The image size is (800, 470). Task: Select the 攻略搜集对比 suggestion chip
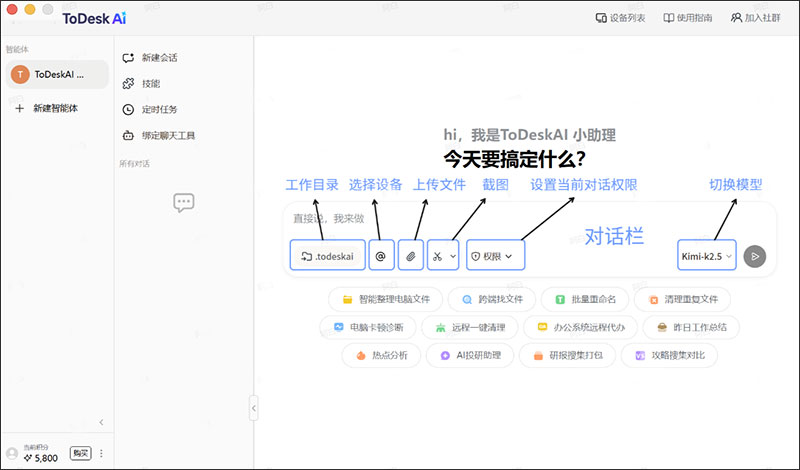(669, 355)
